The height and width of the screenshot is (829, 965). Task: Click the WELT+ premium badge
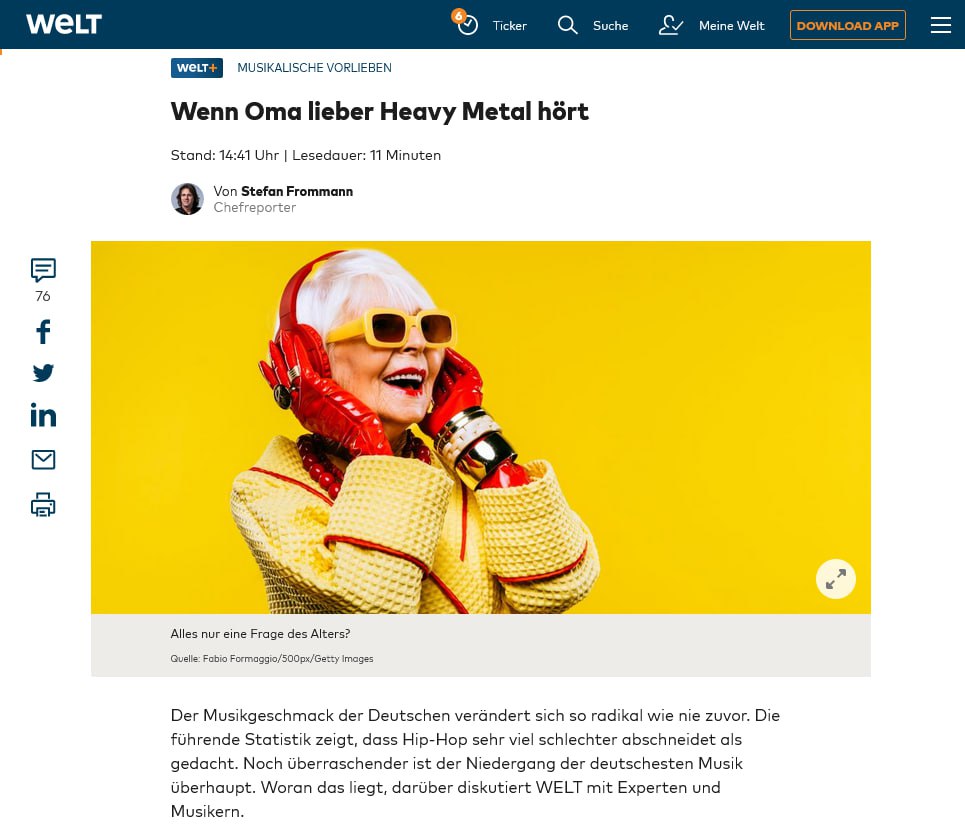pos(197,68)
